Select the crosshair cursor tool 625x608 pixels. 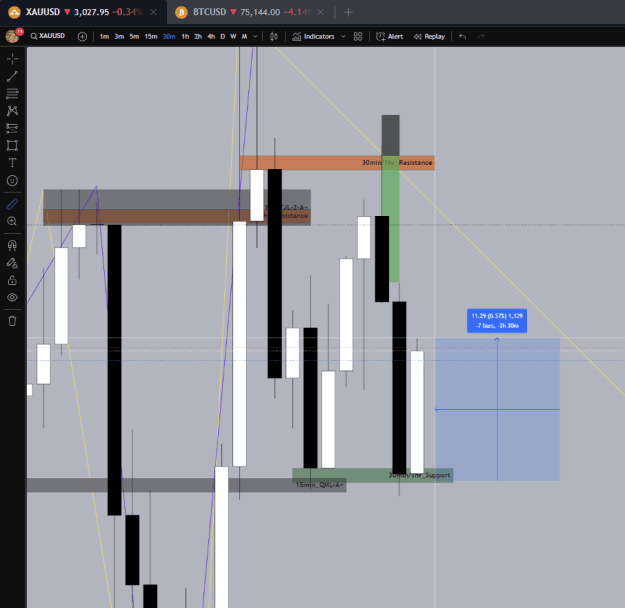pos(12,59)
